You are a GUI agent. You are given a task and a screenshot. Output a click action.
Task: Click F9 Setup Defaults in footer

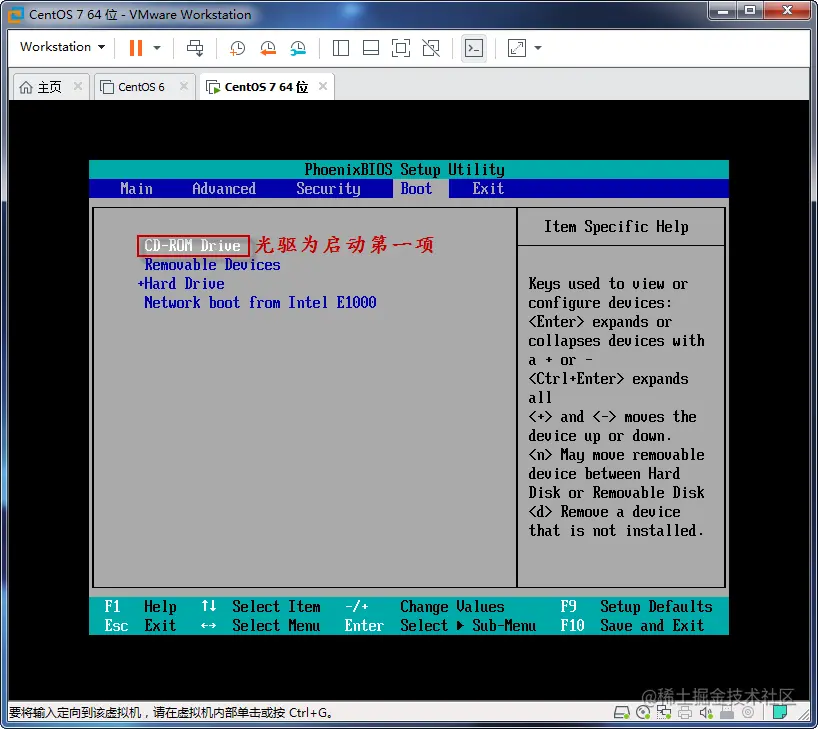(636, 606)
